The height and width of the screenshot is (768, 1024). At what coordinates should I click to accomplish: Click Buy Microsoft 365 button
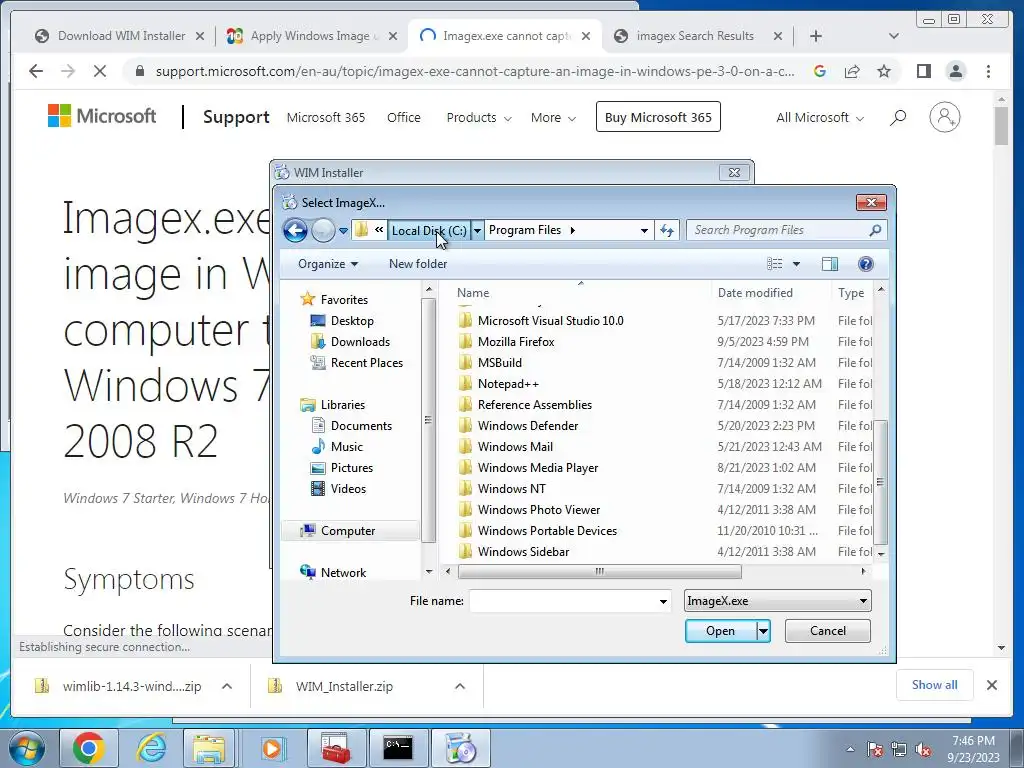coord(658,117)
